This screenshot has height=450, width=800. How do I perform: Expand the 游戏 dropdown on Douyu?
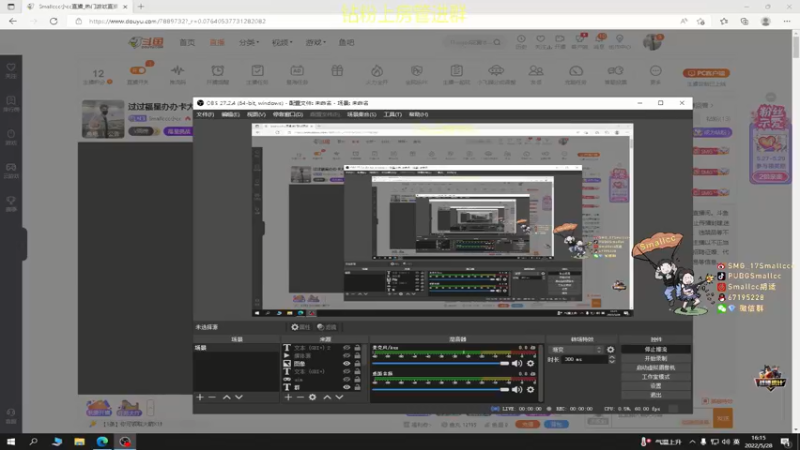click(315, 42)
